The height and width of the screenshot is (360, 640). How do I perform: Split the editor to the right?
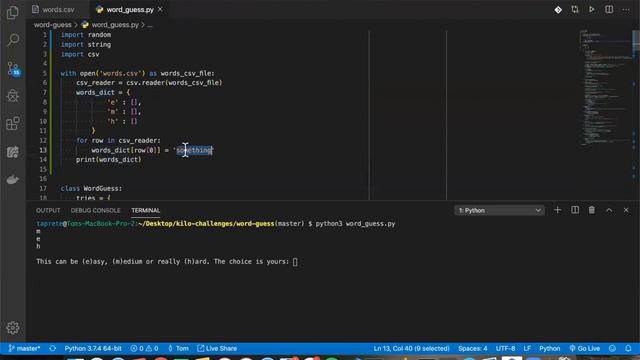[x=609, y=9]
